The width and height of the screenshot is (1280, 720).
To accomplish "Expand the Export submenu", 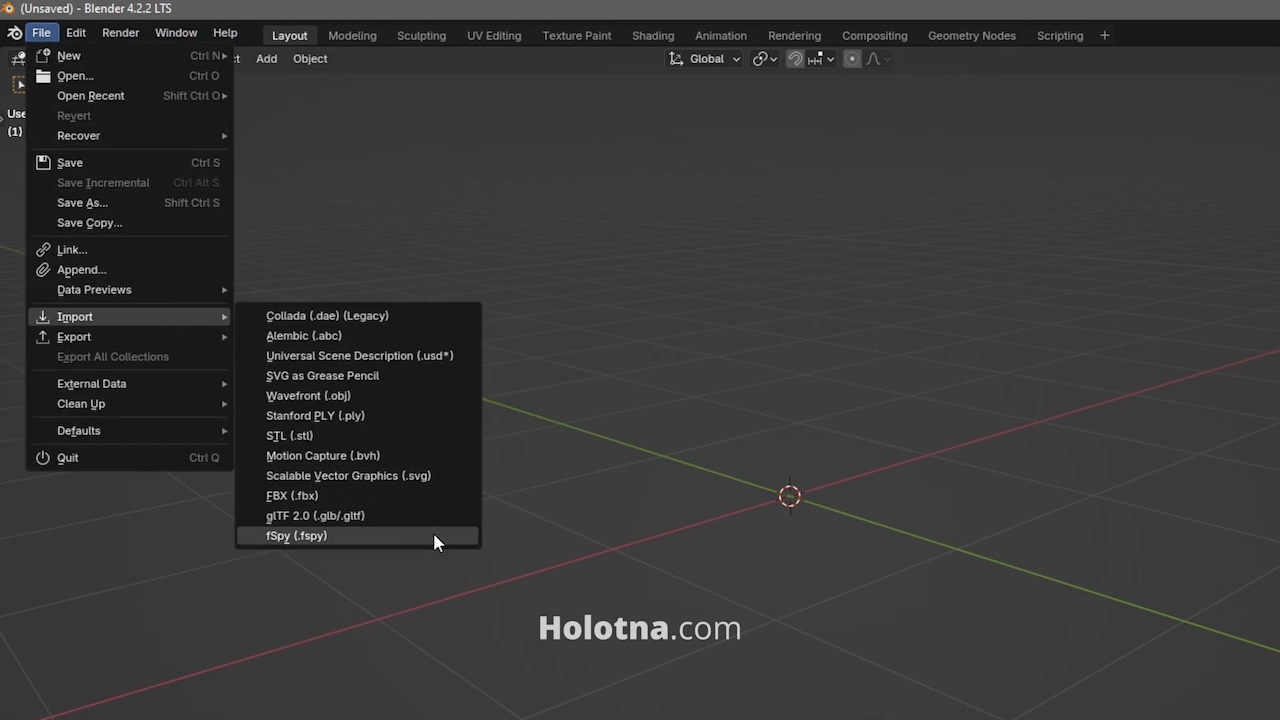I will tap(130, 337).
